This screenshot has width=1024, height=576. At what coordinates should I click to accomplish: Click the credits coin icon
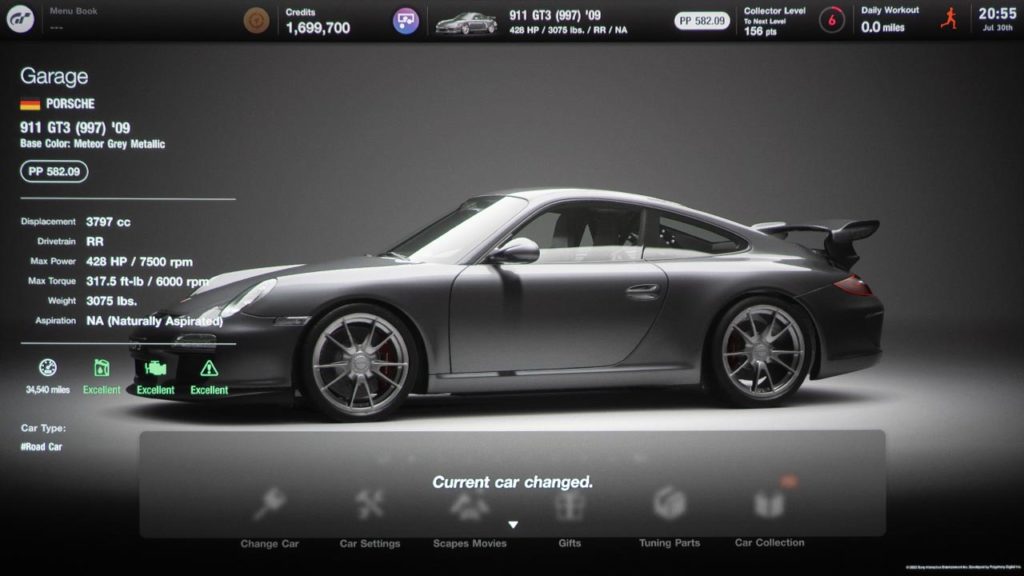click(256, 21)
